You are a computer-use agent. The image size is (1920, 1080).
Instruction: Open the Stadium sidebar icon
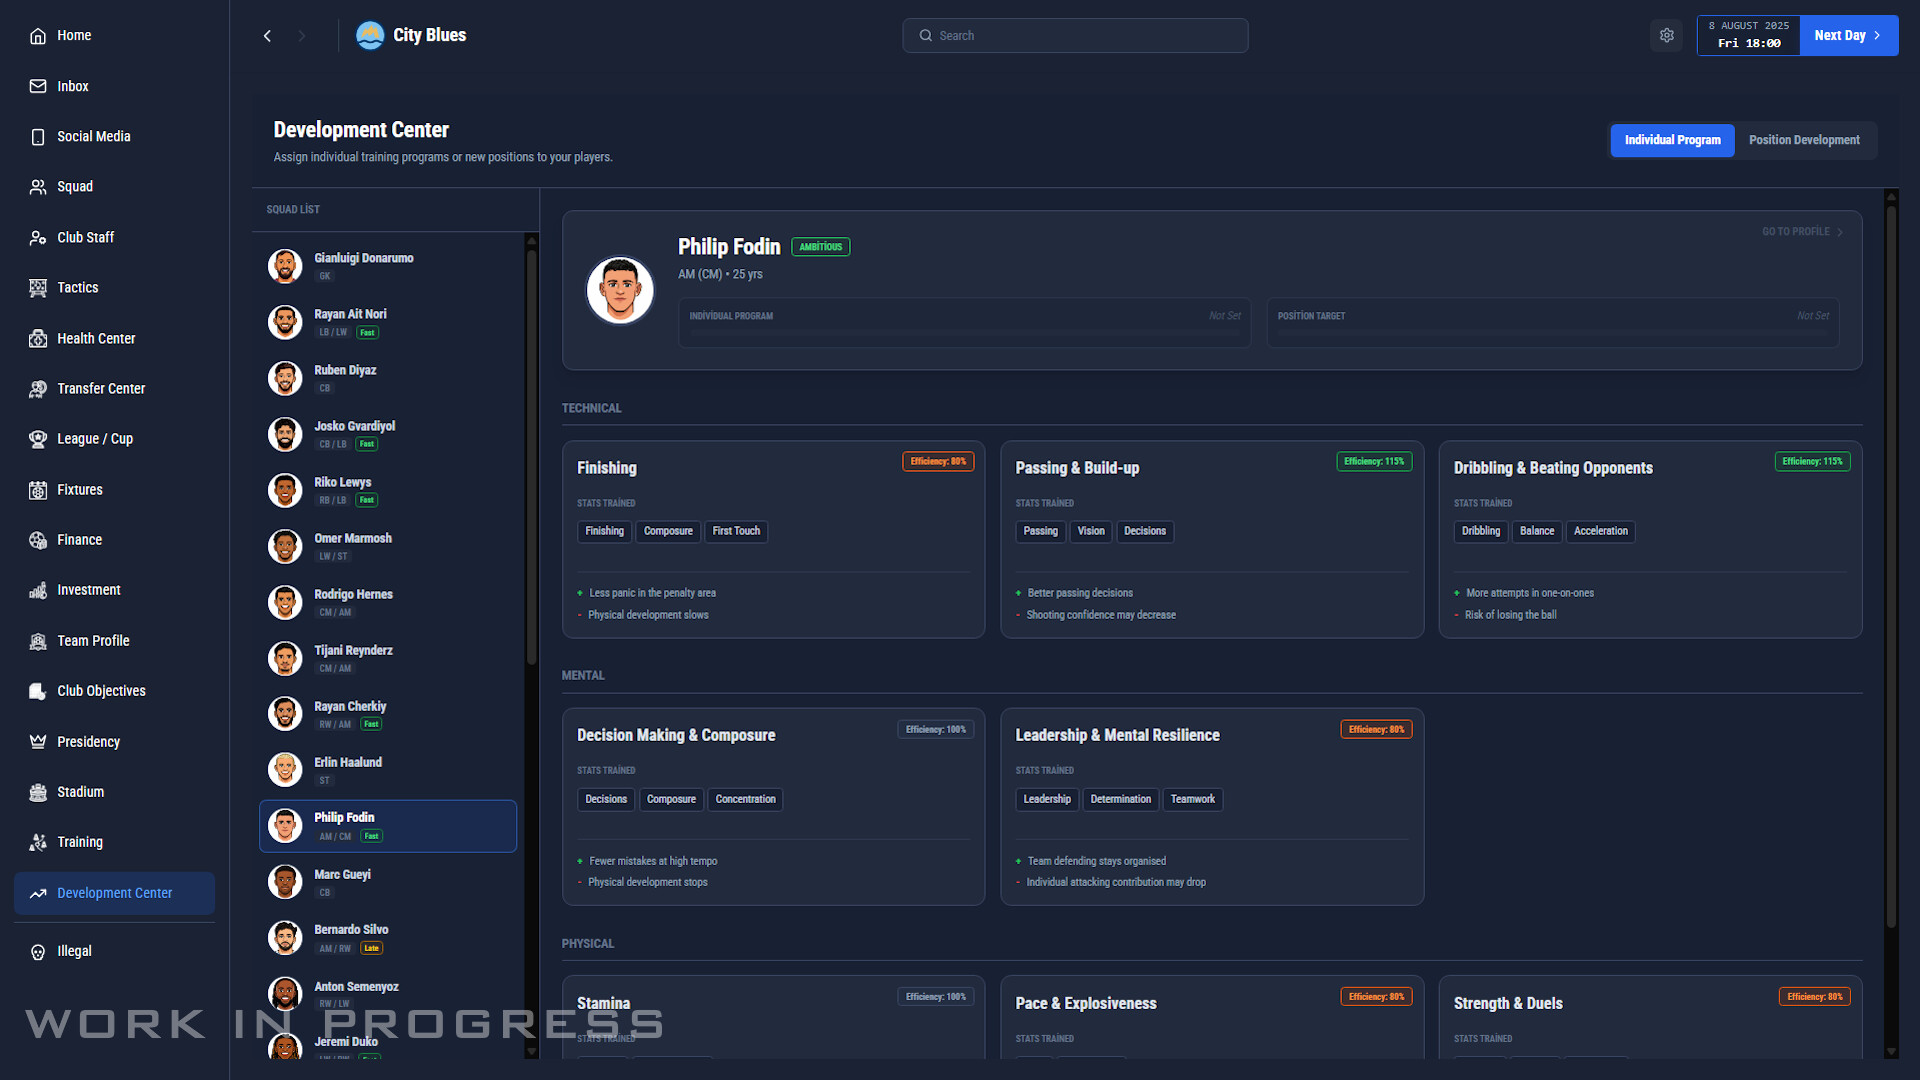click(38, 792)
